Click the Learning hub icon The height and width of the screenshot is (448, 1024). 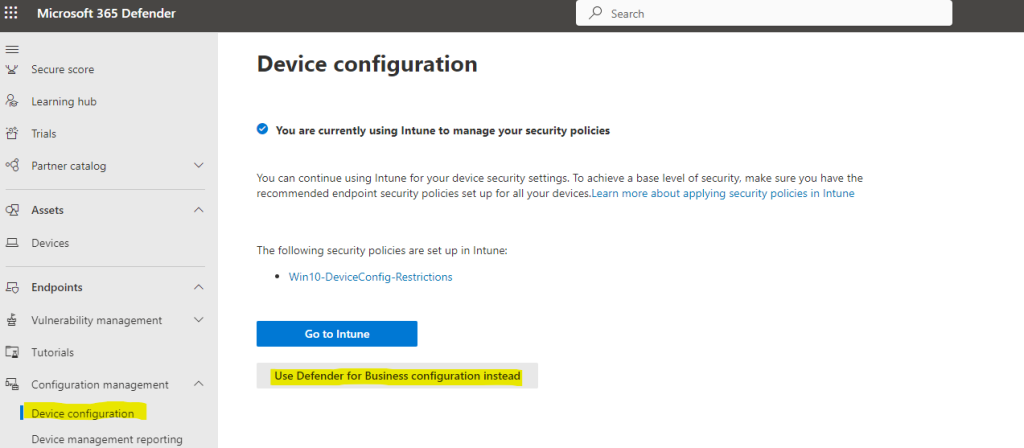[x=12, y=101]
